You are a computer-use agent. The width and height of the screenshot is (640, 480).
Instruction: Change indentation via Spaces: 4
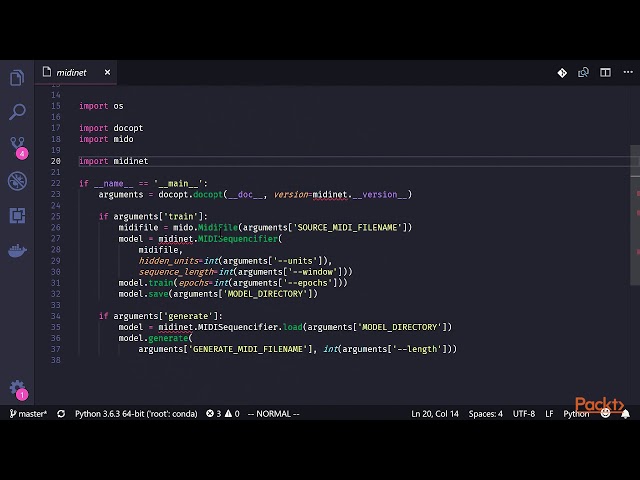(x=485, y=414)
